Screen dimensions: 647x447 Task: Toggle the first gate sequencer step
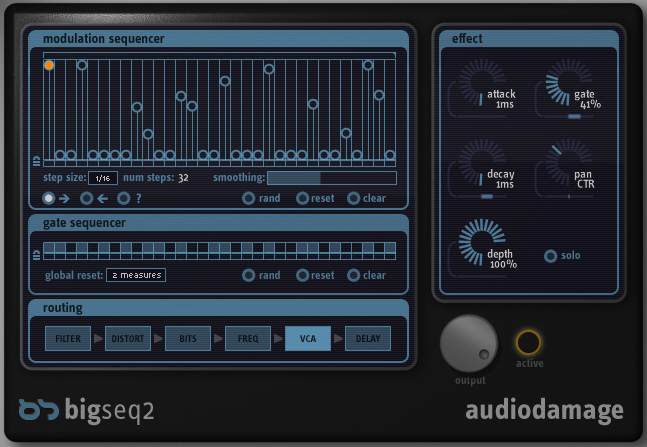(x=49, y=248)
